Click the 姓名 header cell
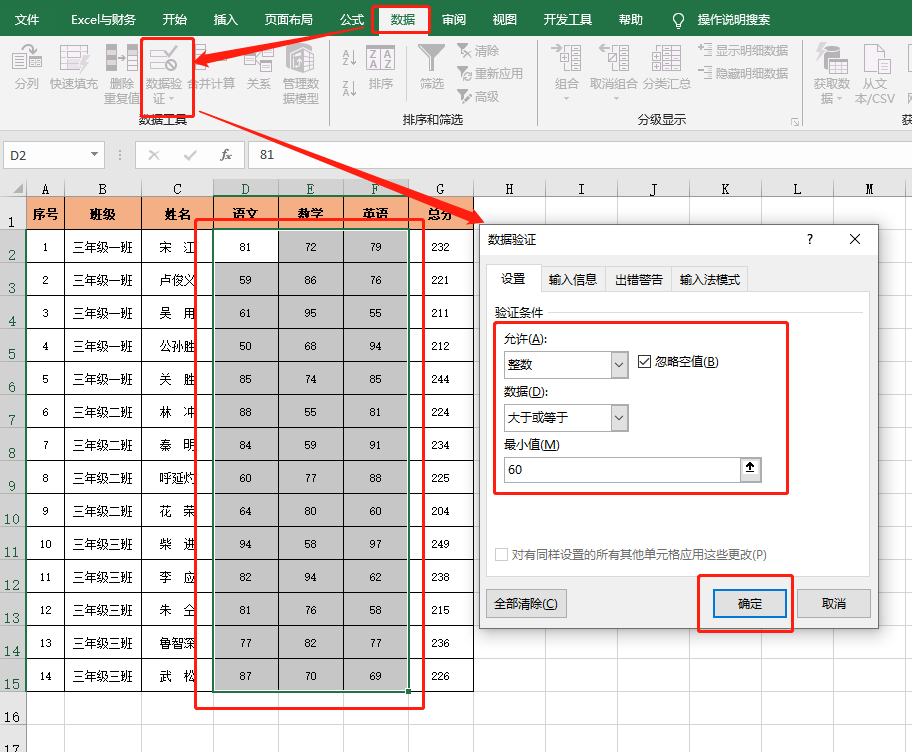This screenshot has height=752, width=912. [177, 213]
